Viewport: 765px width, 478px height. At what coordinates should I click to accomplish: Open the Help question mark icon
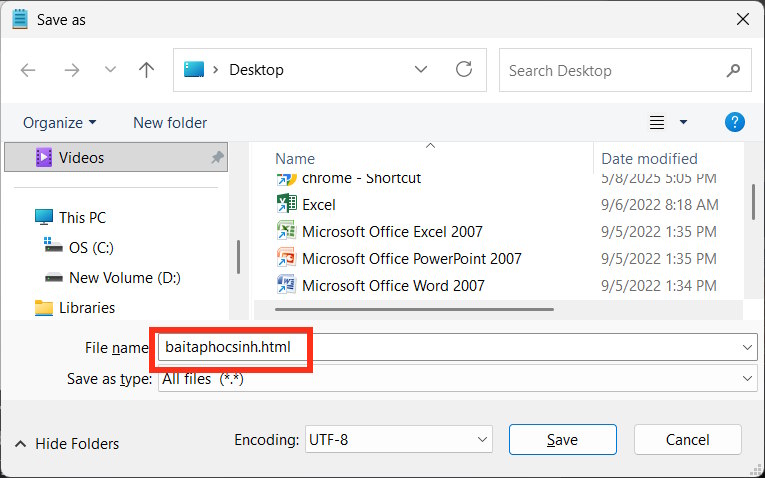click(735, 122)
